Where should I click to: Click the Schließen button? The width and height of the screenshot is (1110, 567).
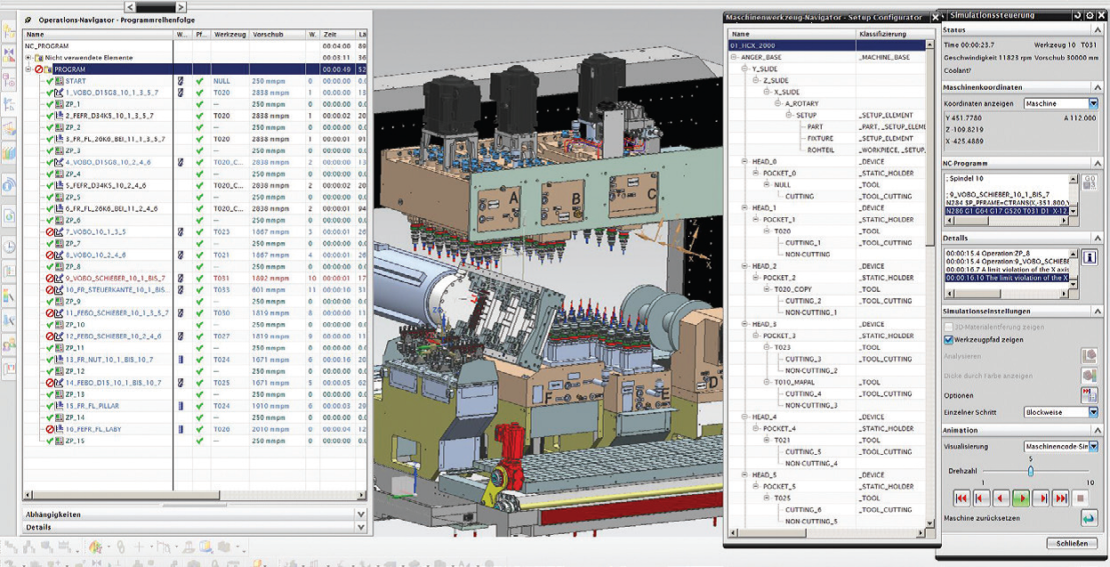tap(1071, 544)
